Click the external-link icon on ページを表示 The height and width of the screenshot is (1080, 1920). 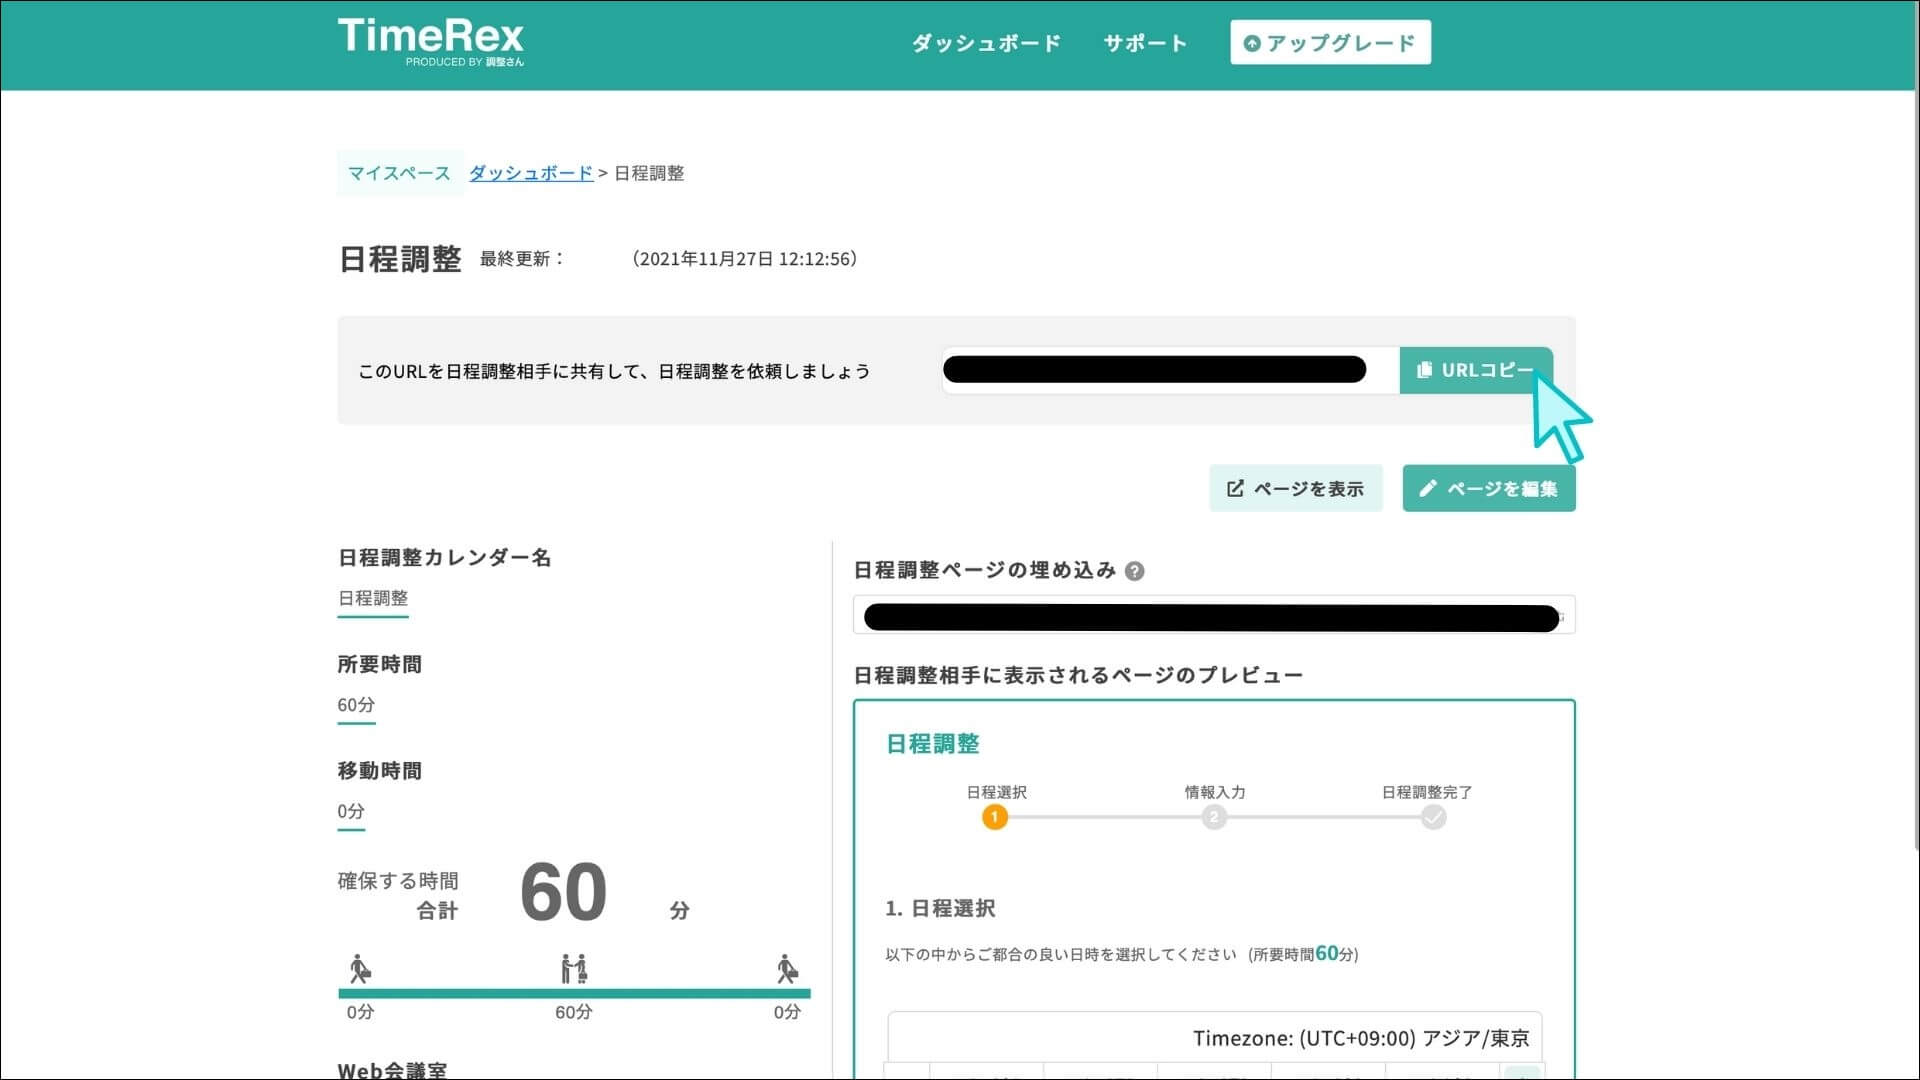(1235, 488)
